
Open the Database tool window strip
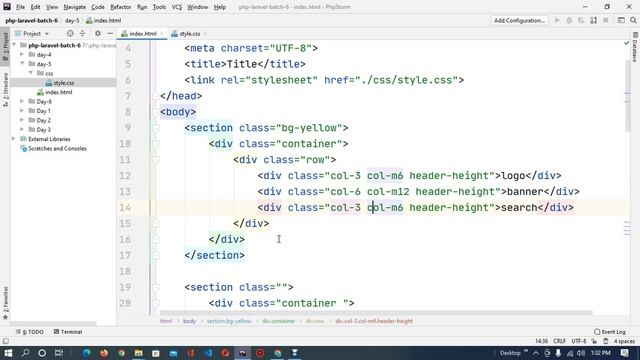pyautogui.click(x=635, y=48)
